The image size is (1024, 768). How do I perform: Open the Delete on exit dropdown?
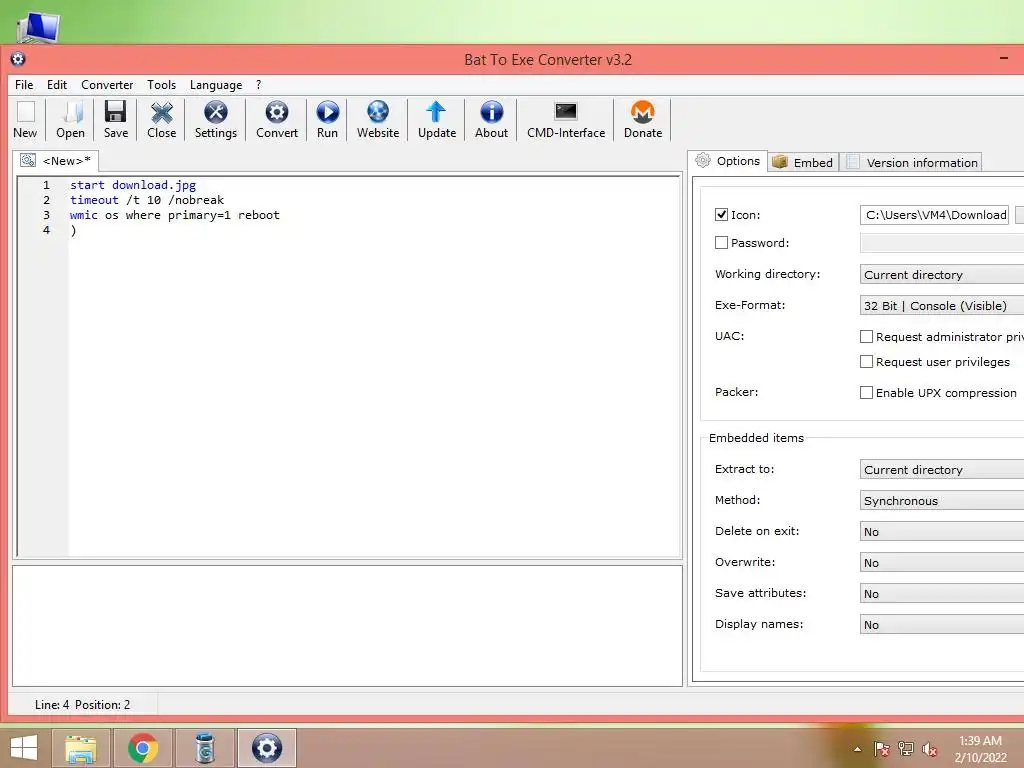(942, 532)
